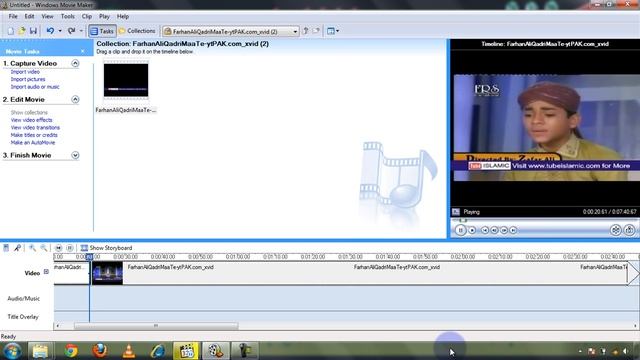Open the Tools menu

click(x=68, y=17)
